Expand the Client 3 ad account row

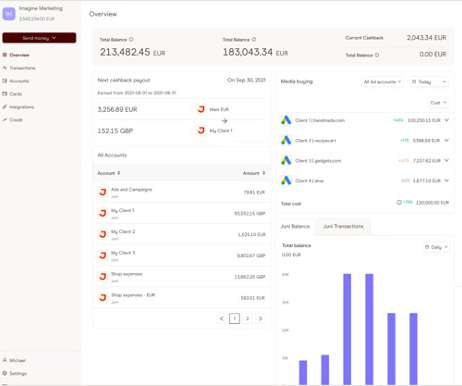pyautogui.click(x=447, y=160)
